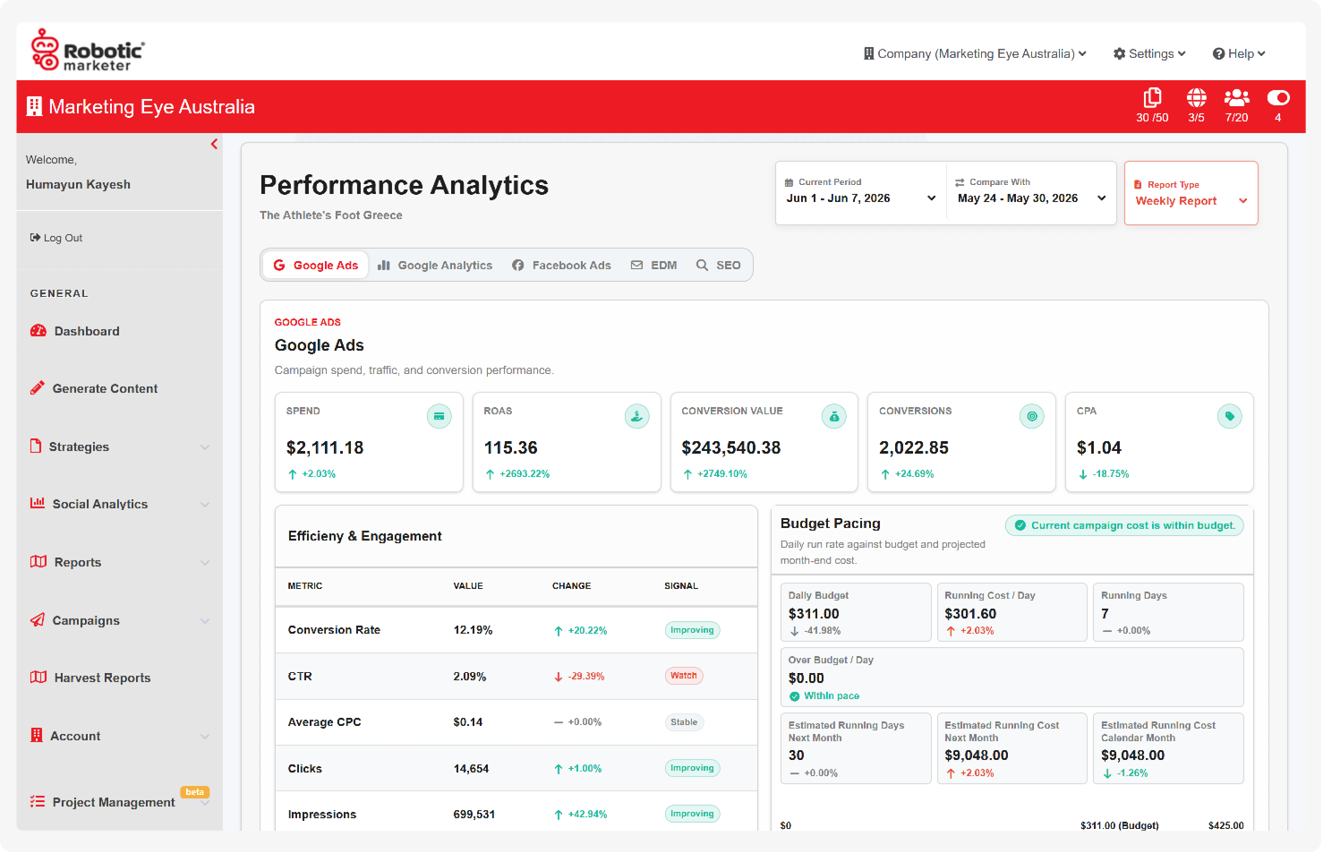This screenshot has width=1321, height=852.
Task: Click the Improving badge for Impressions row
Action: [x=692, y=814]
